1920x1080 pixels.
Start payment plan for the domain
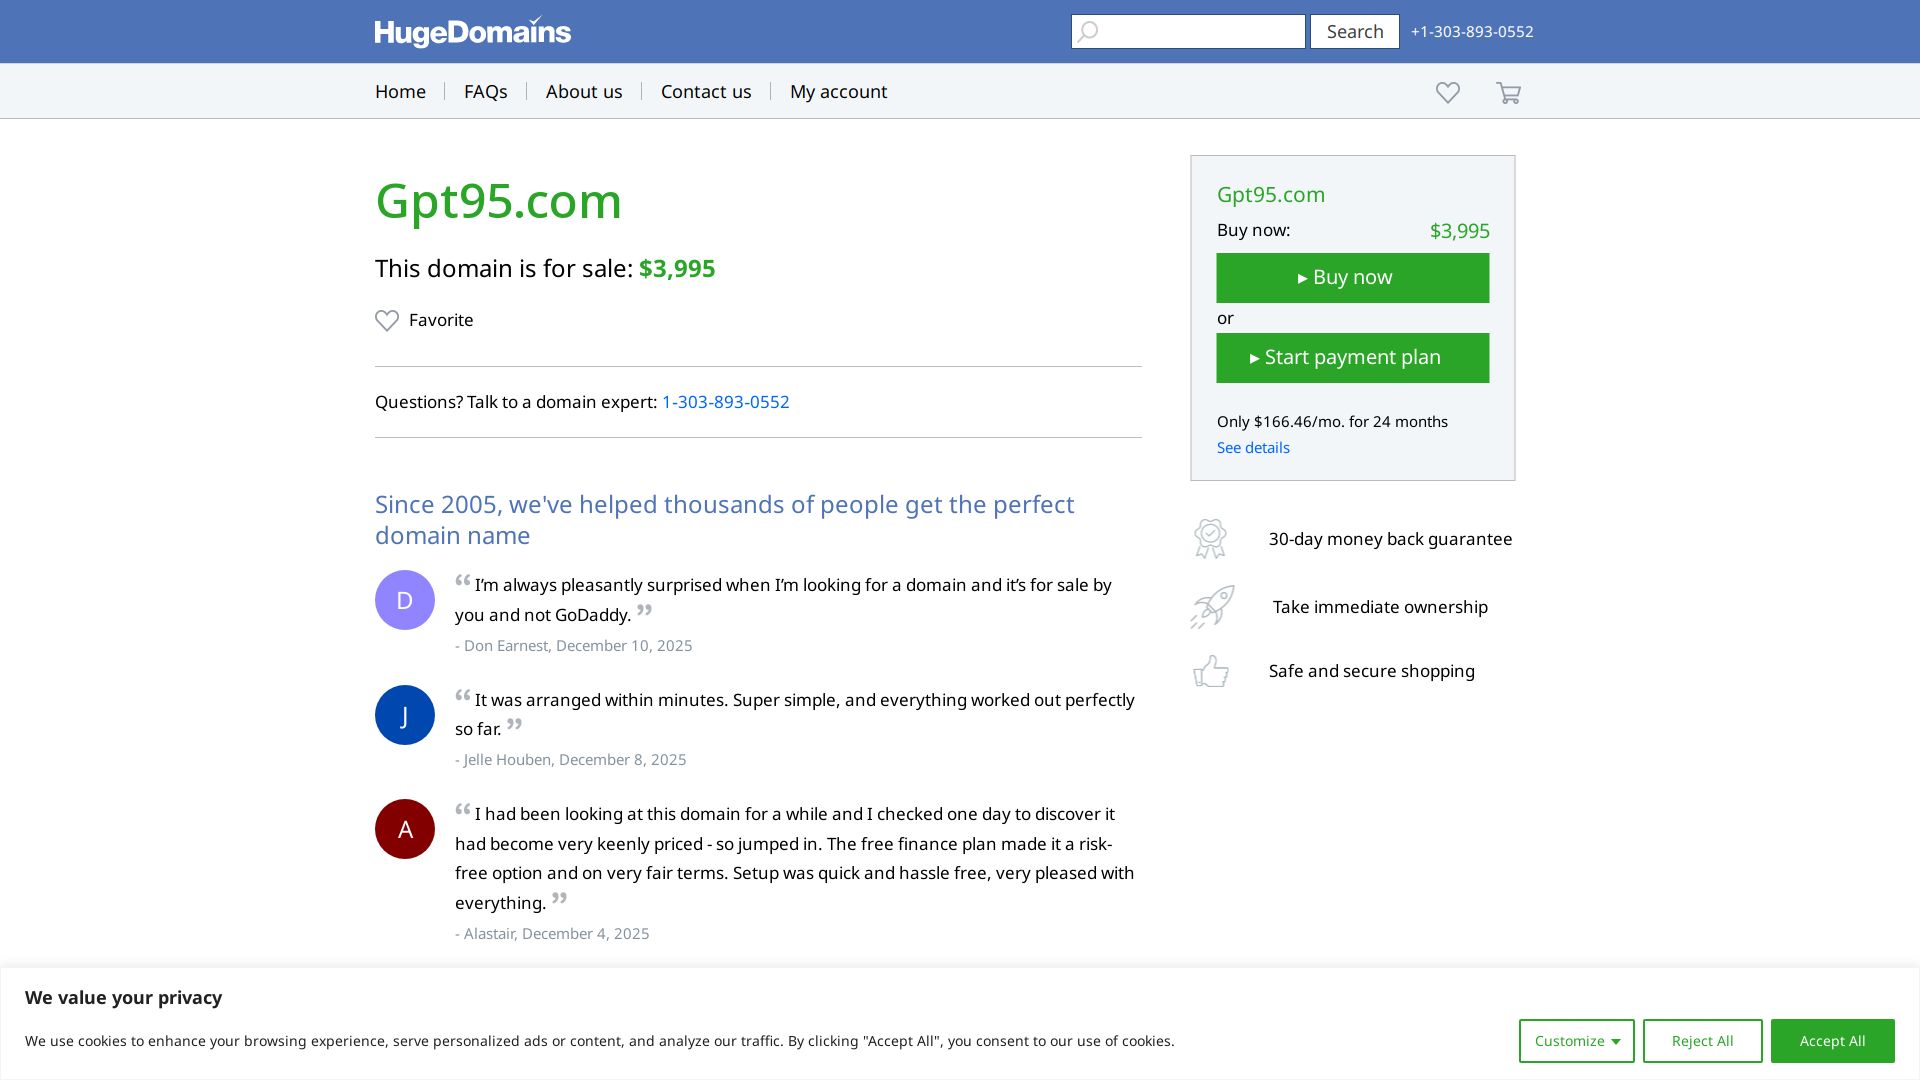click(1352, 358)
